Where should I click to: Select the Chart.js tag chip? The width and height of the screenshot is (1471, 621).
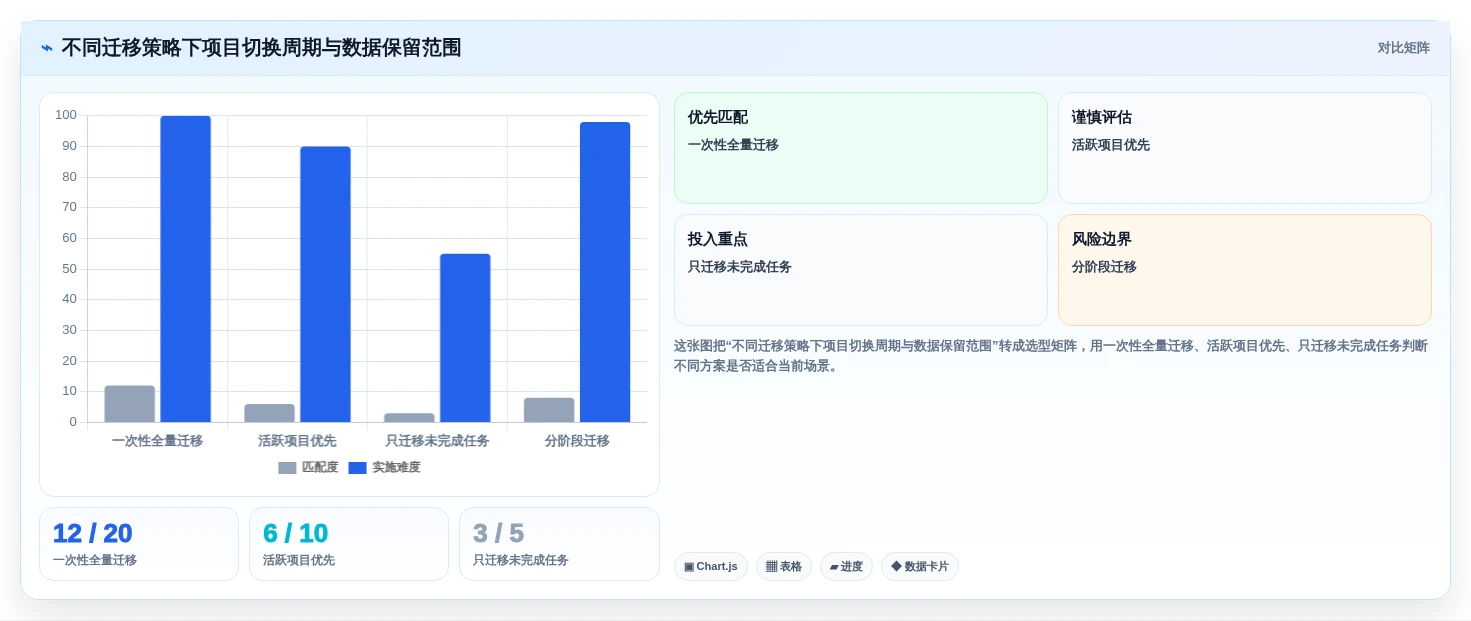coord(711,567)
